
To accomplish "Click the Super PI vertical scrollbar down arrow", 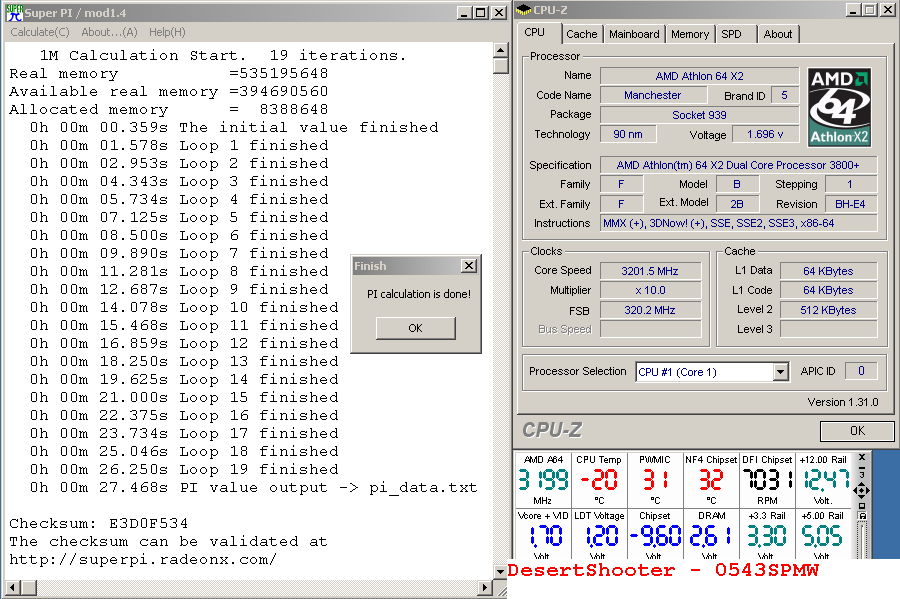I will point(501,571).
